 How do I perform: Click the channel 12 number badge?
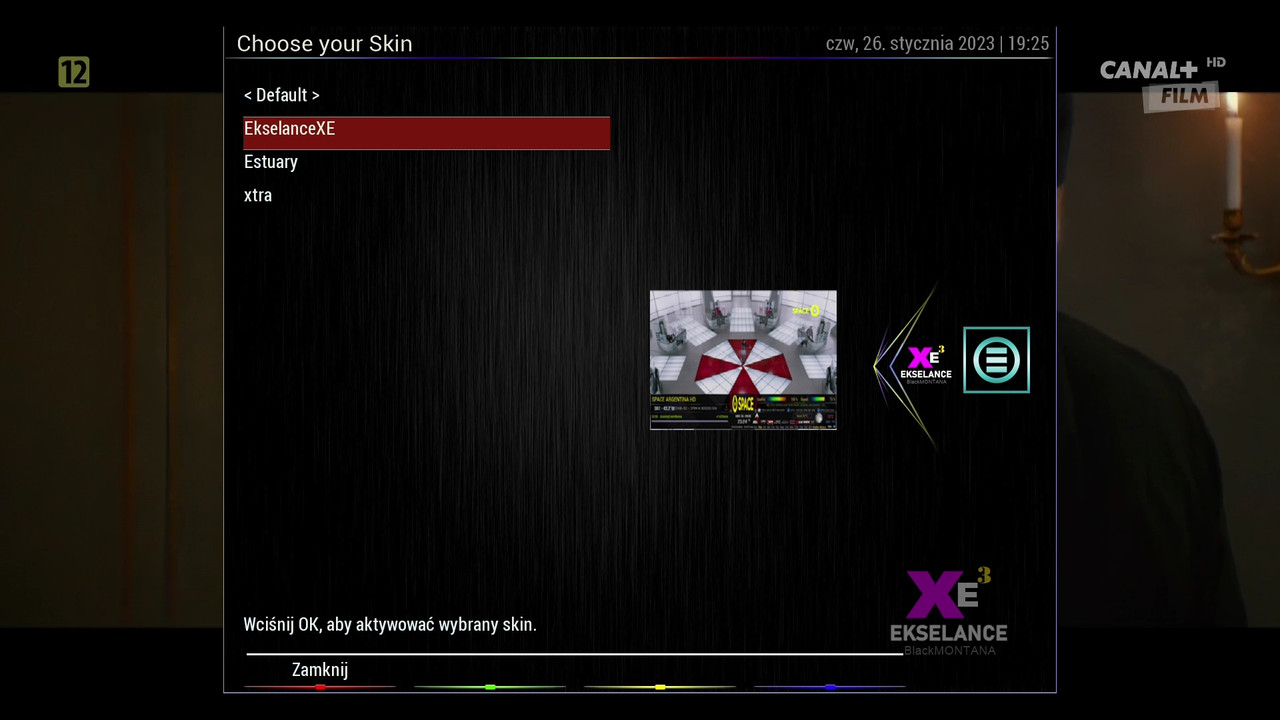click(x=74, y=72)
